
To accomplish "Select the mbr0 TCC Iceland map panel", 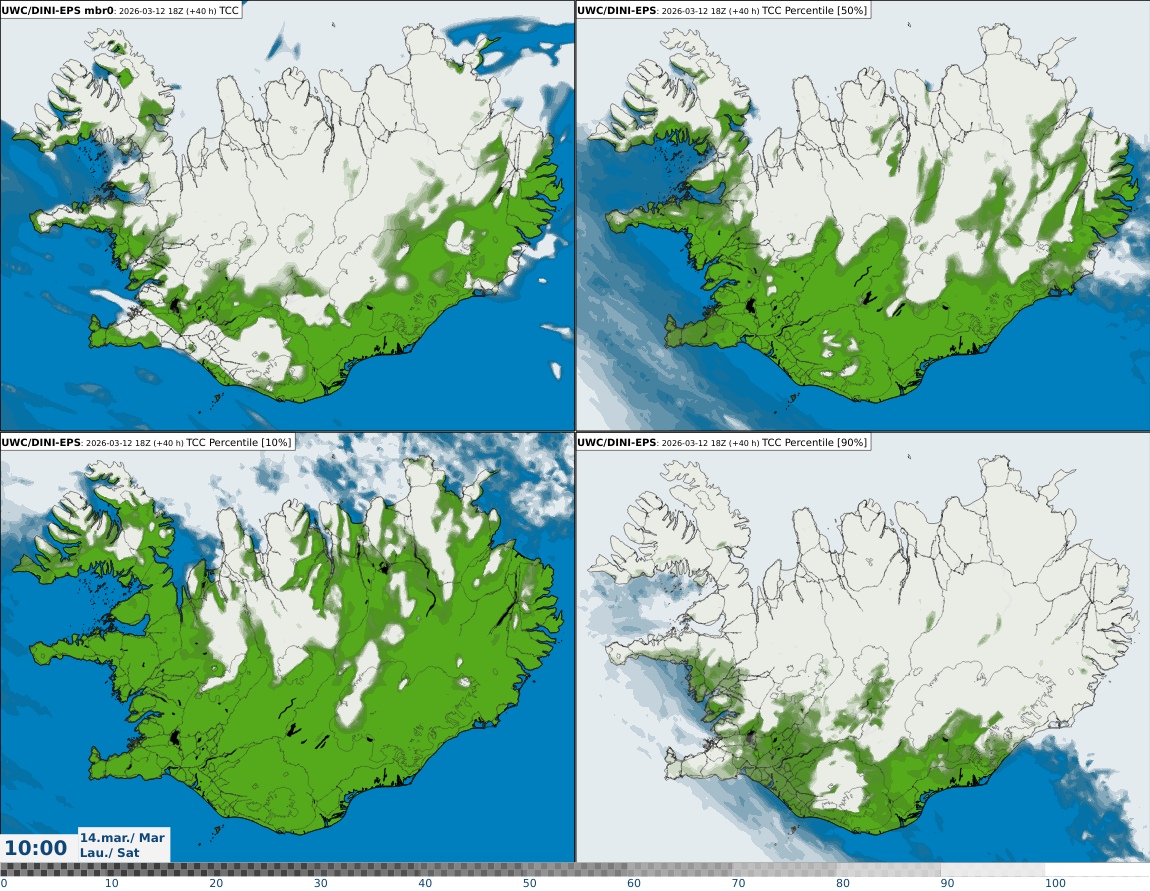I will tap(287, 216).
